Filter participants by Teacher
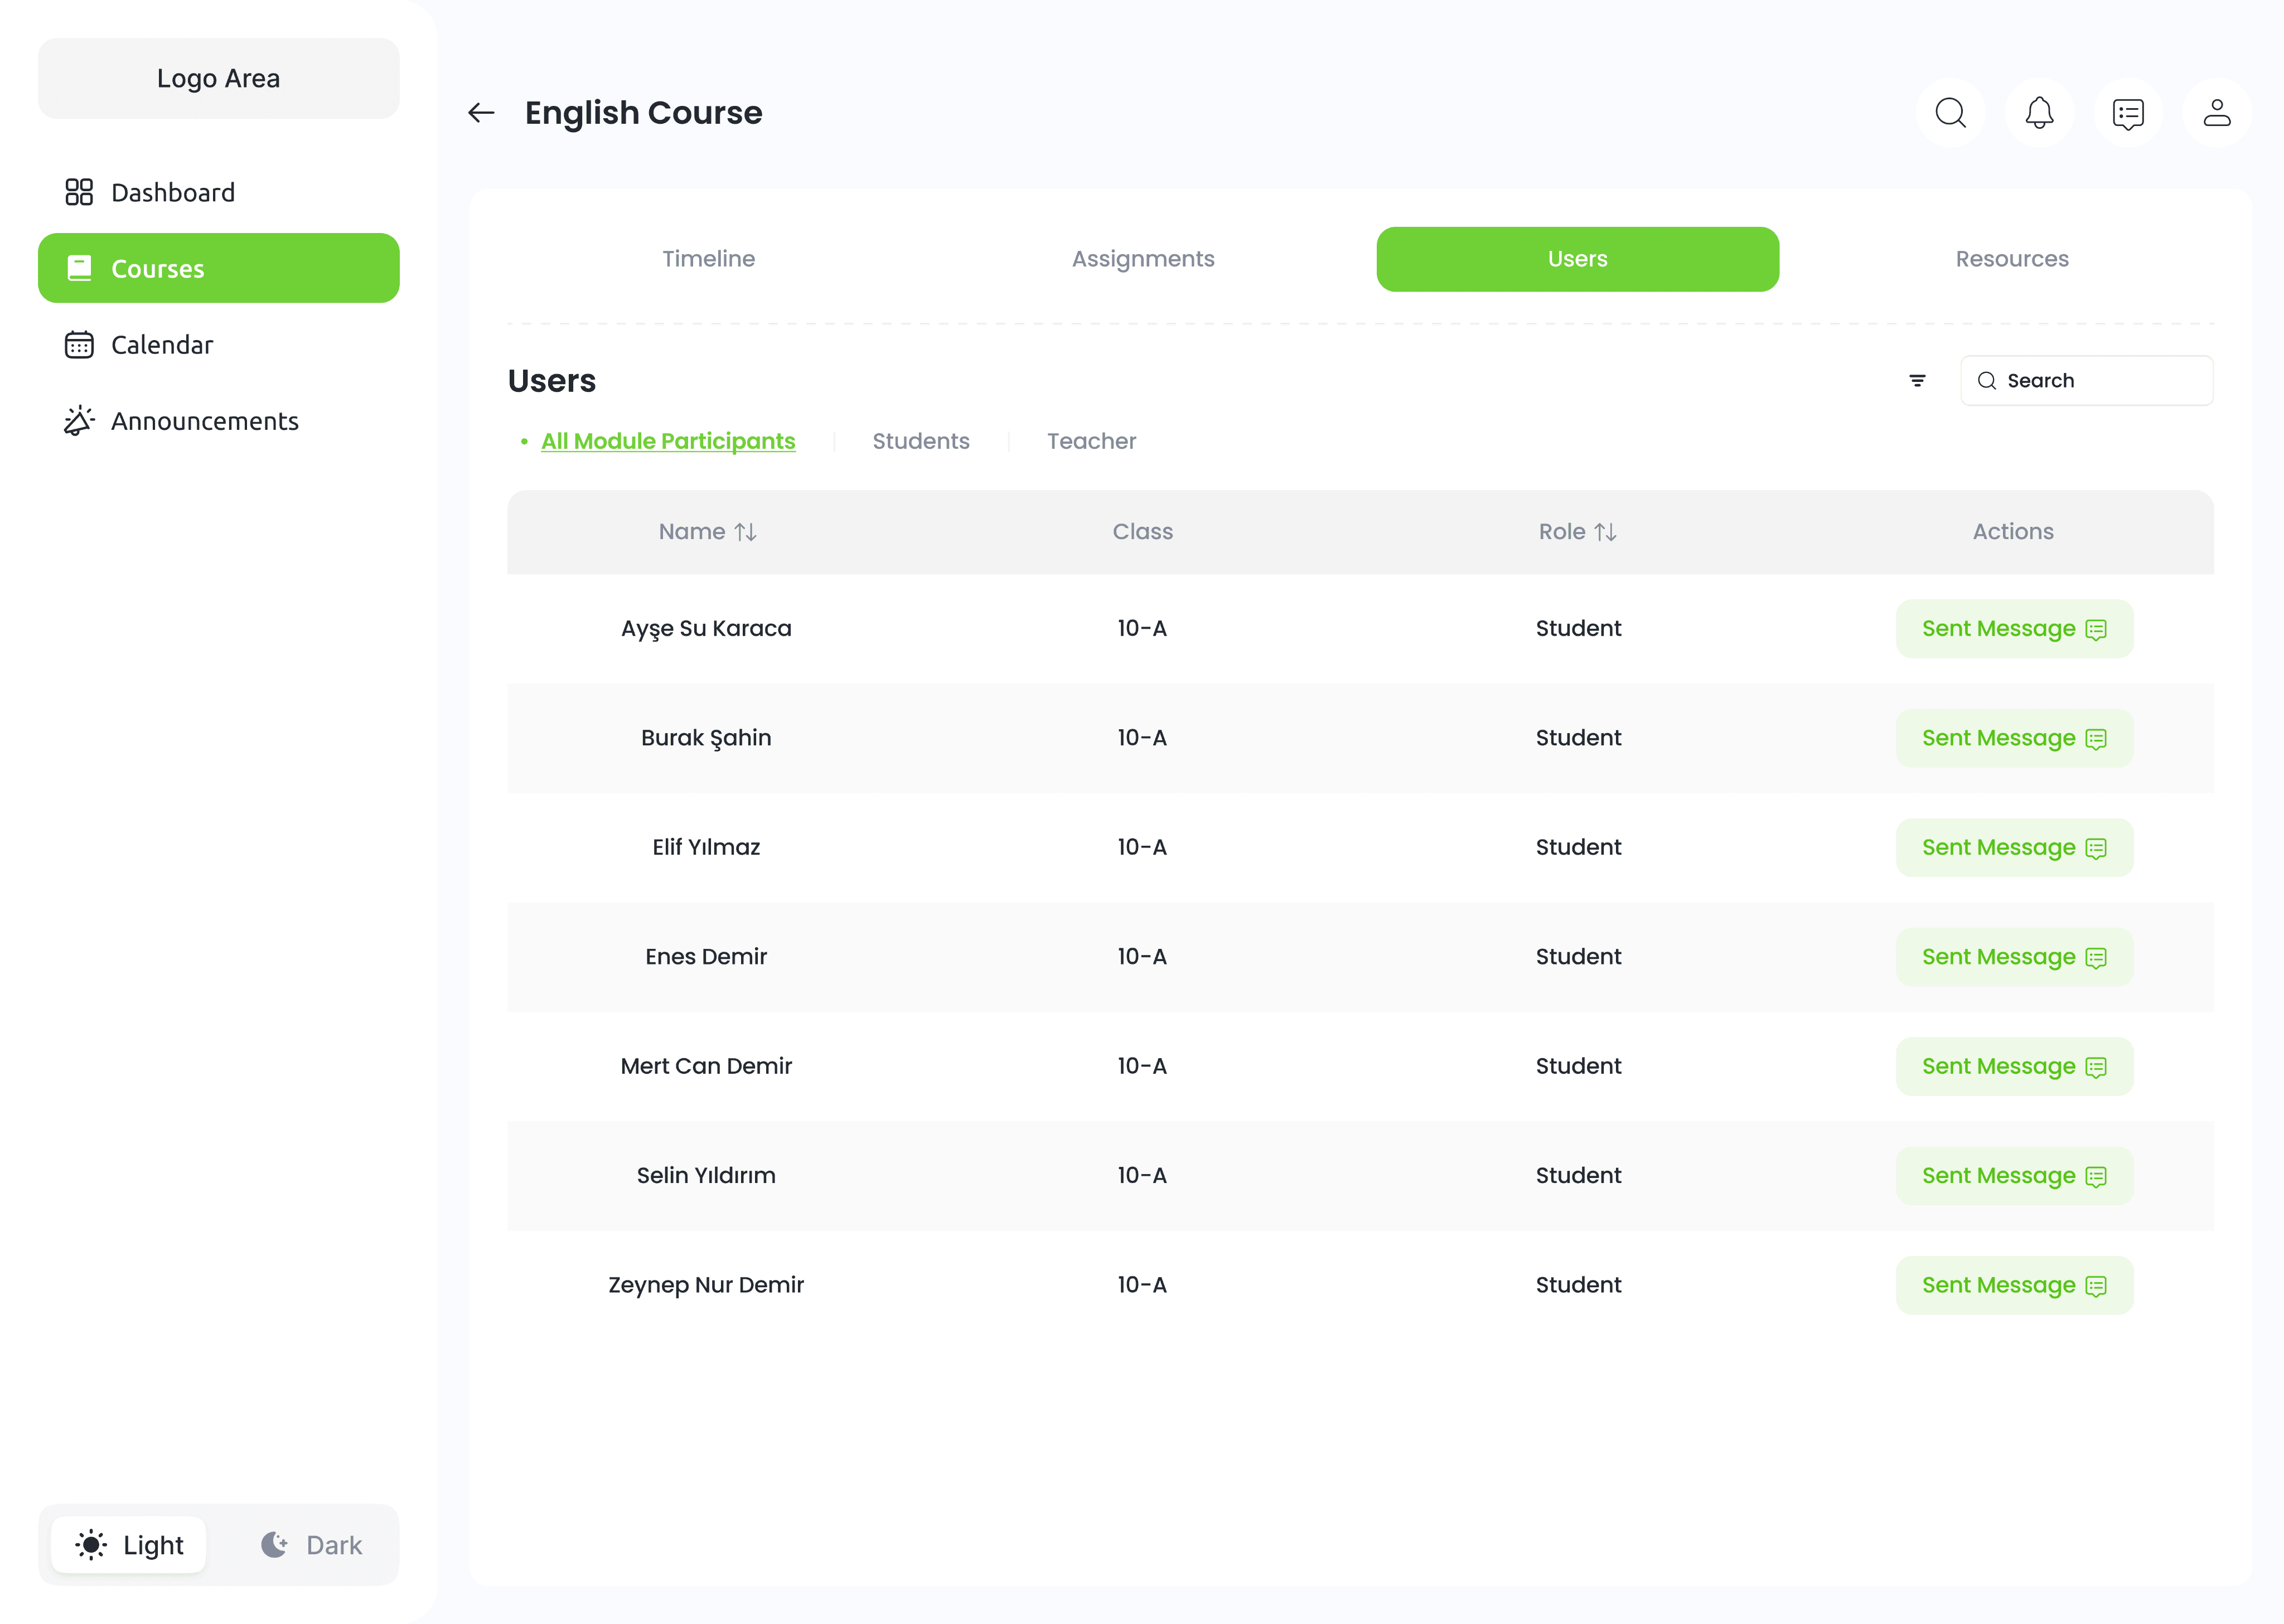2284x1624 pixels. [1091, 441]
